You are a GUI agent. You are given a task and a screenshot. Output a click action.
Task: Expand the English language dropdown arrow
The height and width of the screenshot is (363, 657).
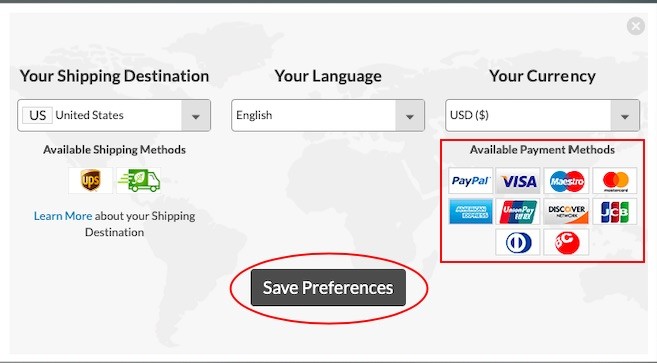pos(410,116)
